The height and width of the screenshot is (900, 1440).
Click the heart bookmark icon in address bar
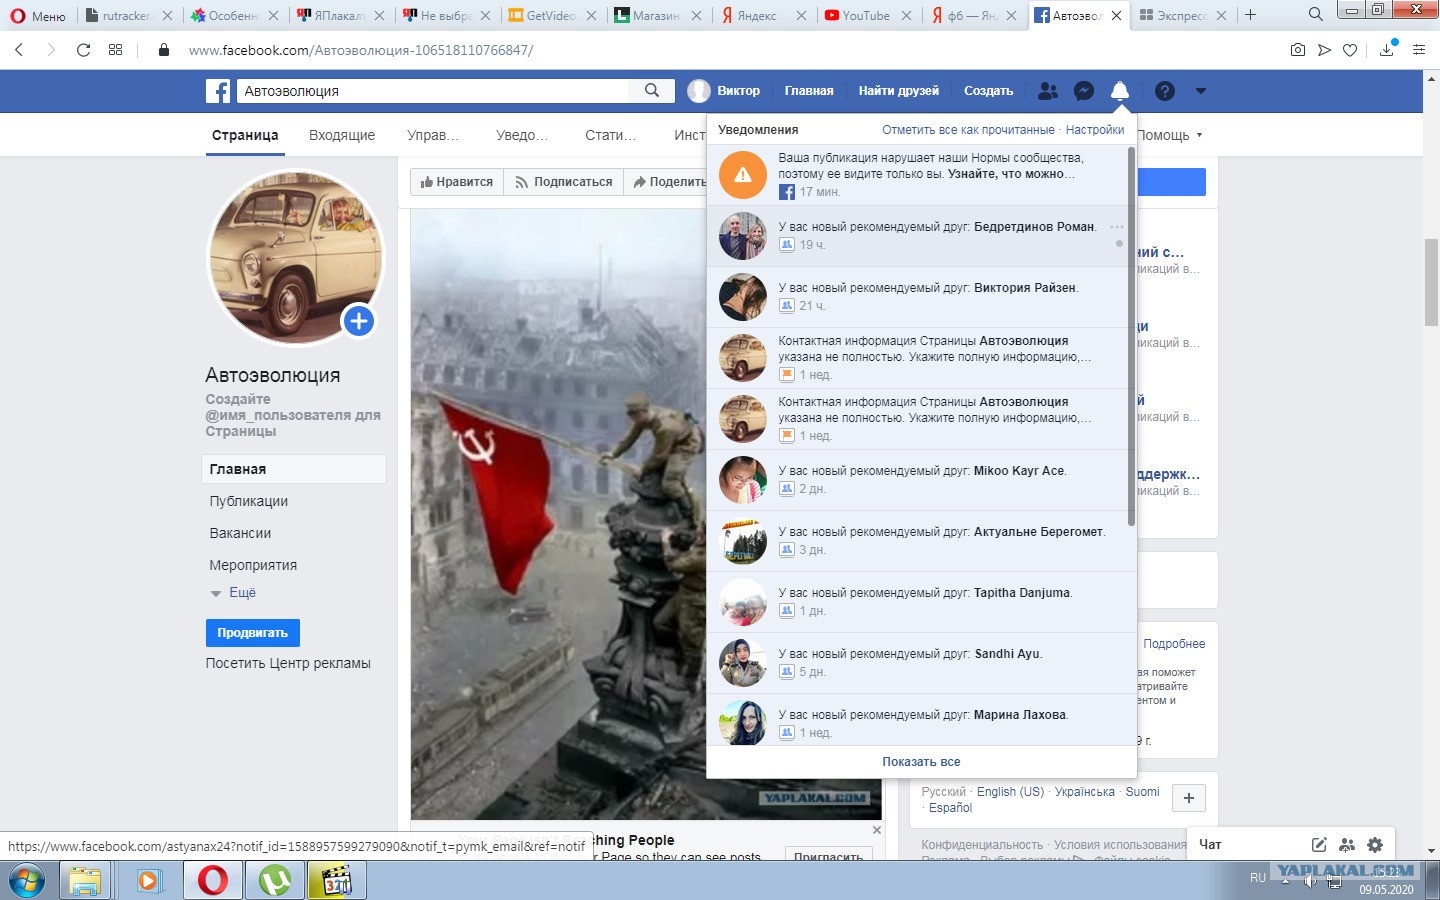coord(1350,50)
